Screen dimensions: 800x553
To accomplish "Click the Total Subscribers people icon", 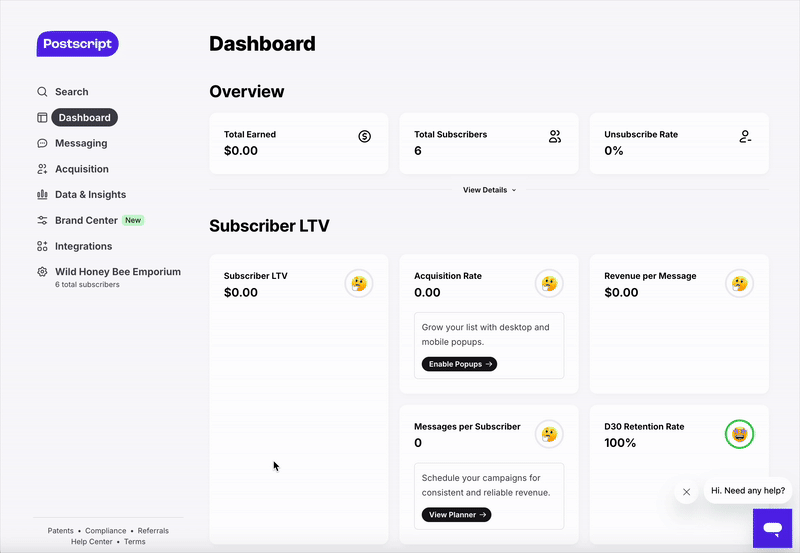I will (x=555, y=136).
